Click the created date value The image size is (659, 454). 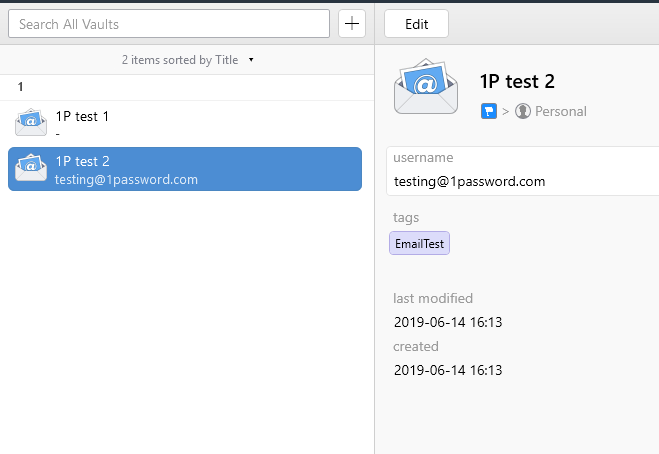448,370
